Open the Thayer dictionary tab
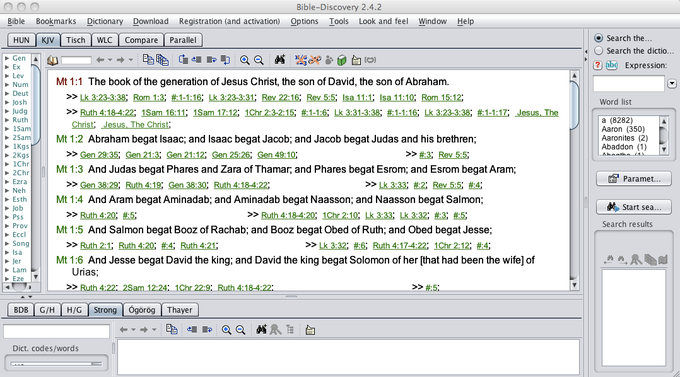The height and width of the screenshot is (377, 680). coord(180,310)
